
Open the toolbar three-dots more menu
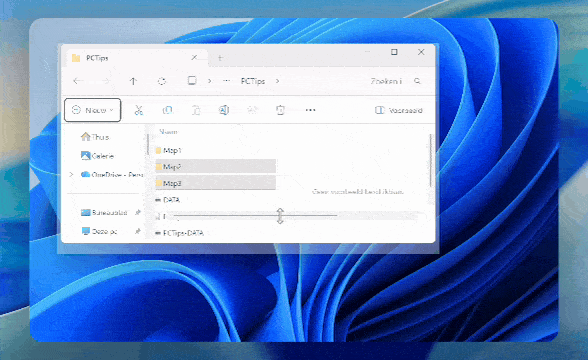pos(310,110)
